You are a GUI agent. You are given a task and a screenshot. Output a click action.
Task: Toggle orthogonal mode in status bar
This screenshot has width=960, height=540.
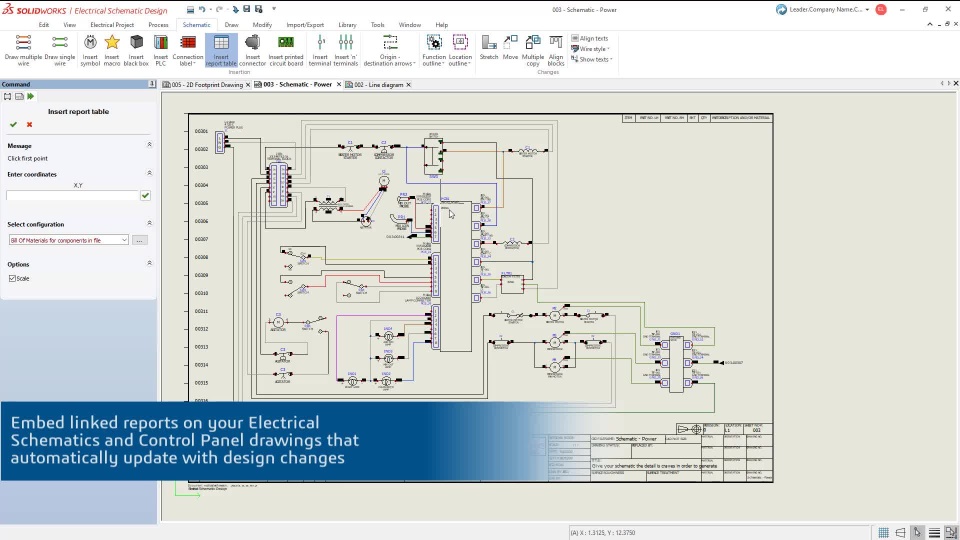(900, 533)
